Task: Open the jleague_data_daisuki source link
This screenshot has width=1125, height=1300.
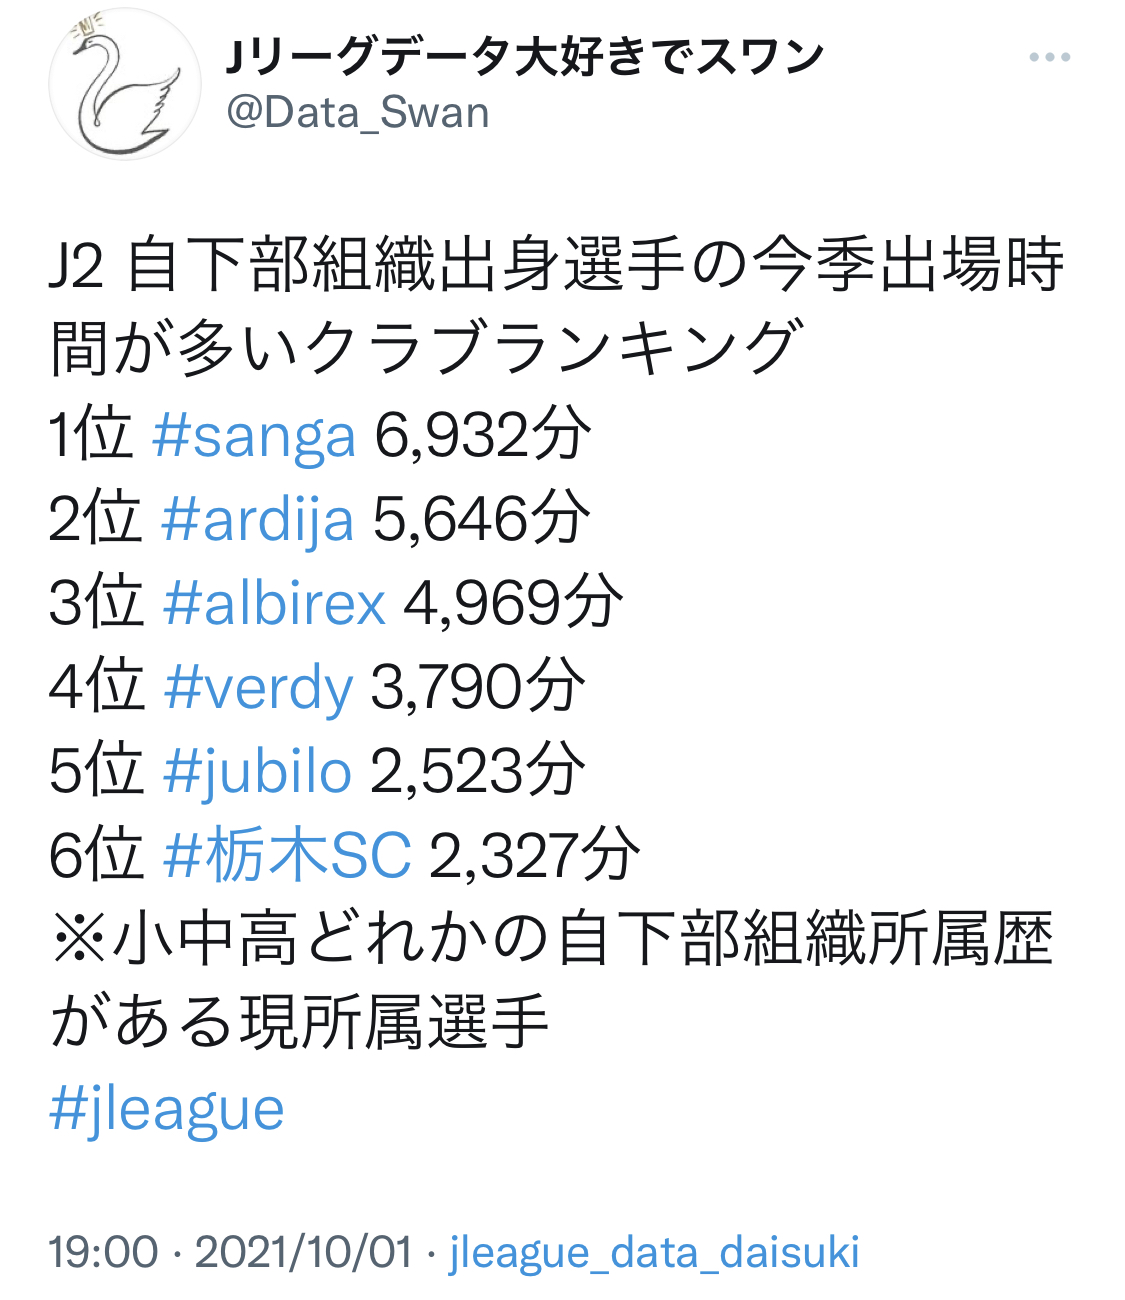Action: click(655, 1252)
